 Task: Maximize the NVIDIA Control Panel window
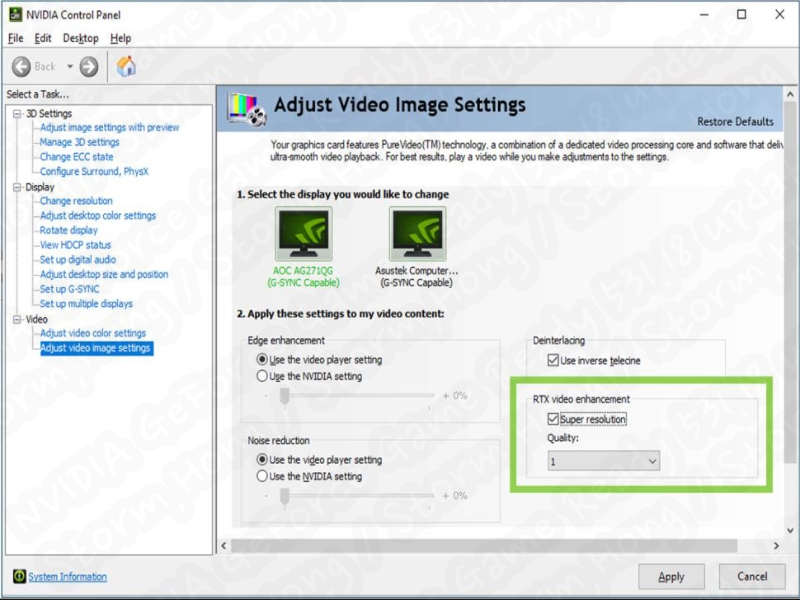(x=742, y=14)
